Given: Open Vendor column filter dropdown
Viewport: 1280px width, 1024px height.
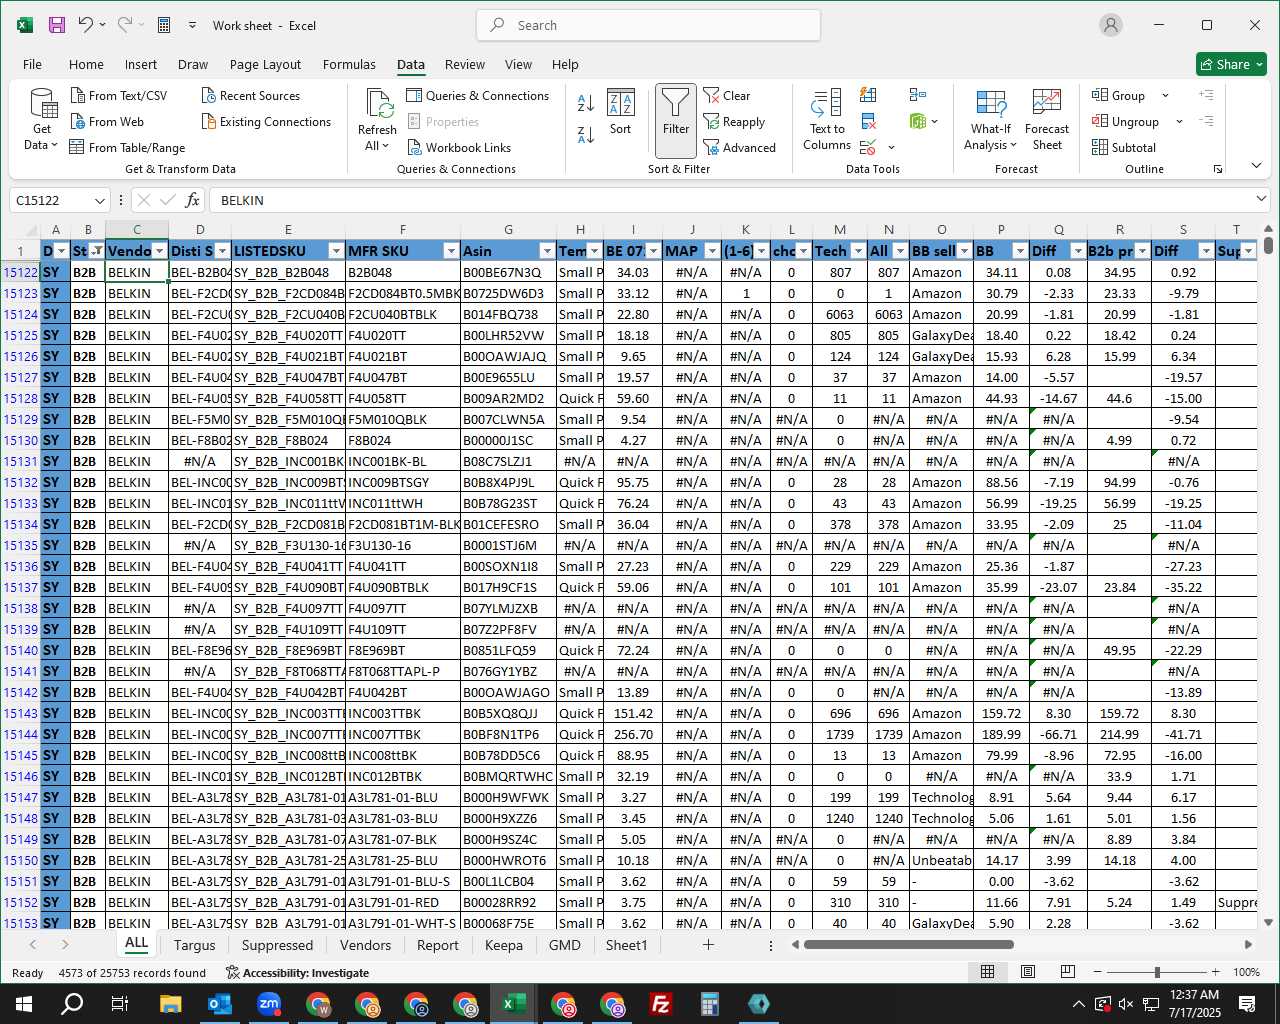Looking at the screenshot, I should (160, 251).
